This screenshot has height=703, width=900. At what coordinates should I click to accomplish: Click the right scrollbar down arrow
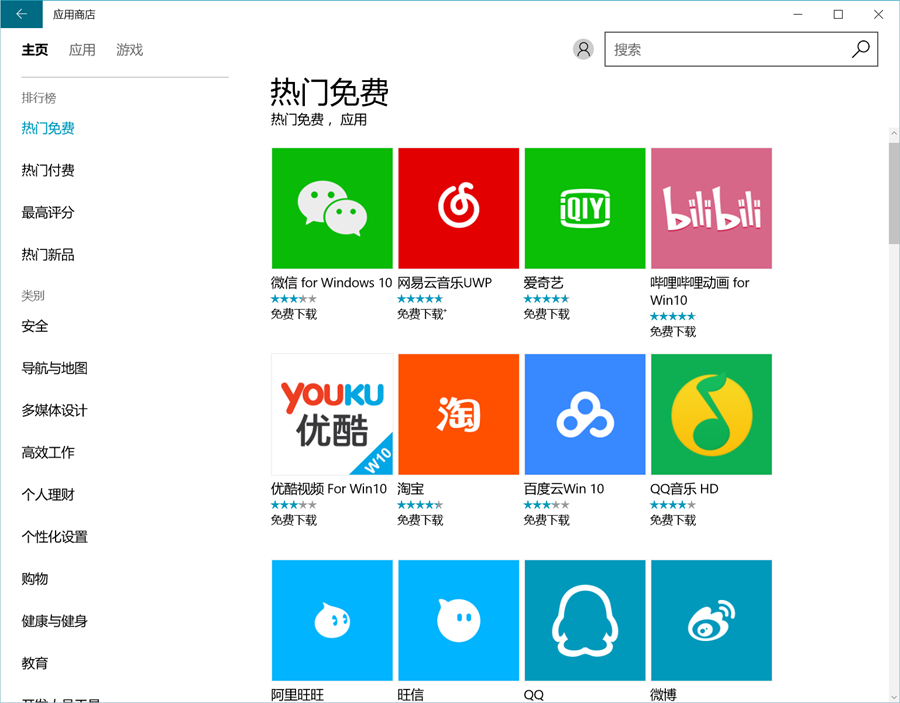pyautogui.click(x=891, y=694)
